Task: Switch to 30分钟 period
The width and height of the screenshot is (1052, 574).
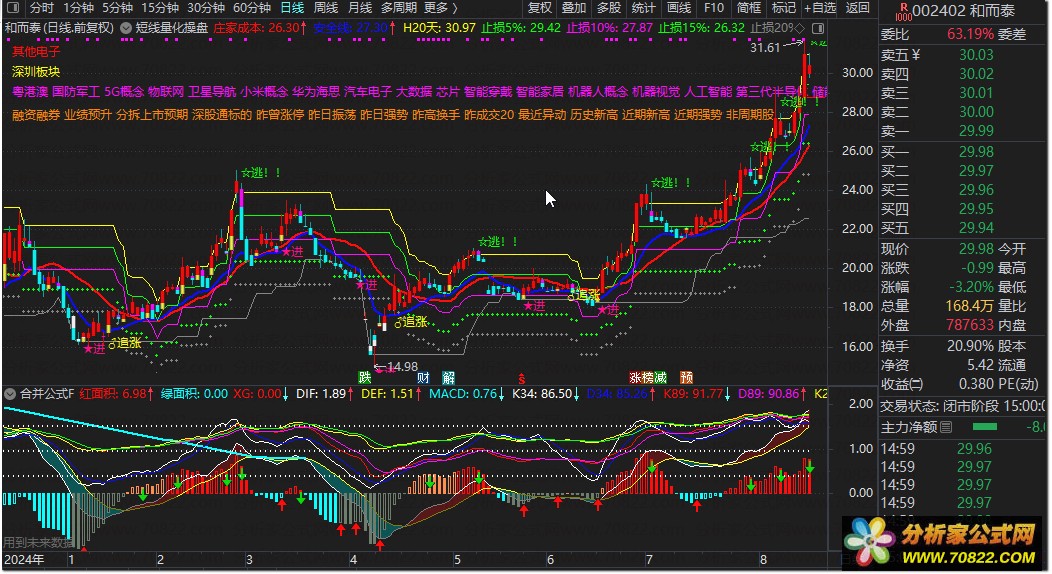Action: tap(205, 8)
